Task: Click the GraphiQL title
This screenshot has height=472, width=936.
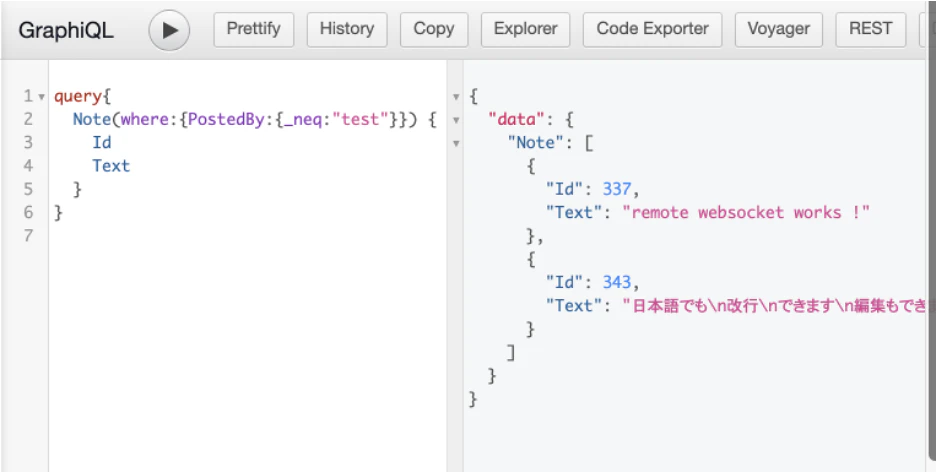Action: tap(66, 30)
